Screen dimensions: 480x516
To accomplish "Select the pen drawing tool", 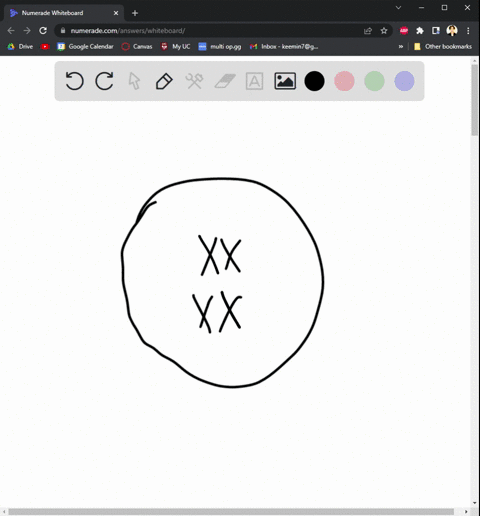I will click(x=164, y=81).
